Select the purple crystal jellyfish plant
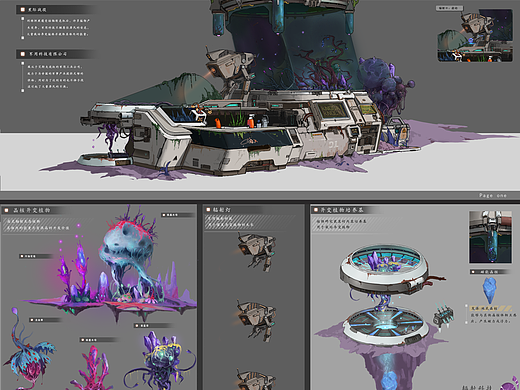The width and height of the screenshot is (520, 390). click(159, 360)
